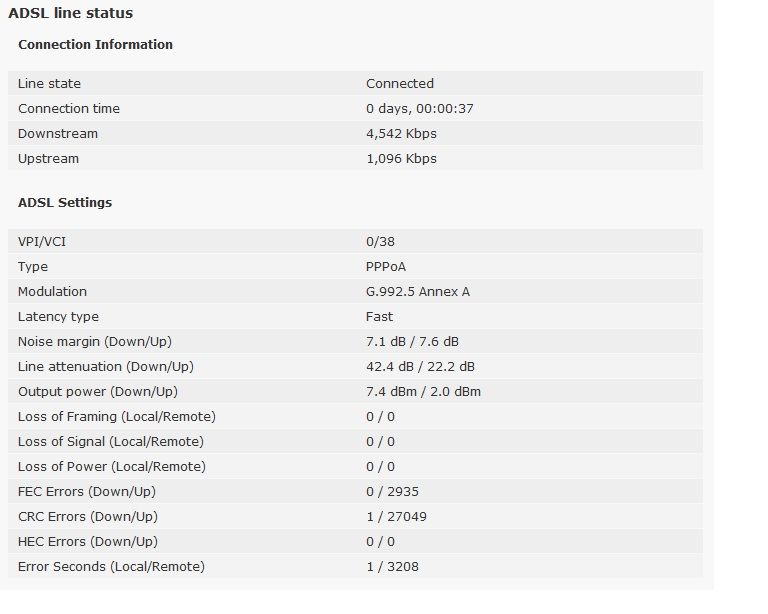Screen dimensions: 768x614
Task: Click the Noise margin (Down/Up) label
Action: point(95,342)
